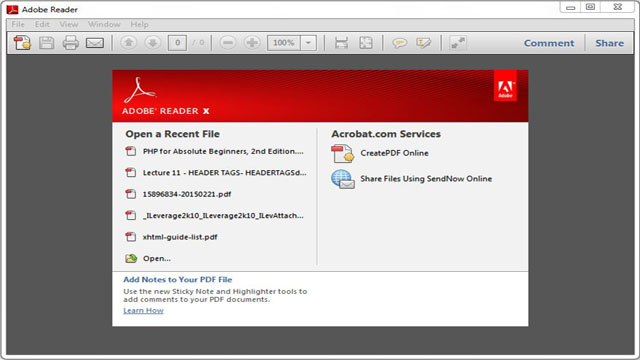This screenshot has height=360, width=640.
Task: Click the Learn How link
Action: (143, 311)
